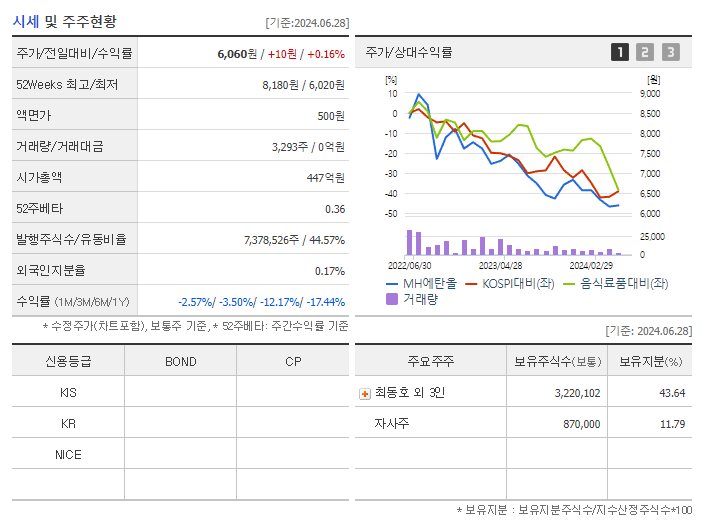The height and width of the screenshot is (525, 702).
Task: Click the 발행주식수/유동비율 label
Action: [71, 239]
